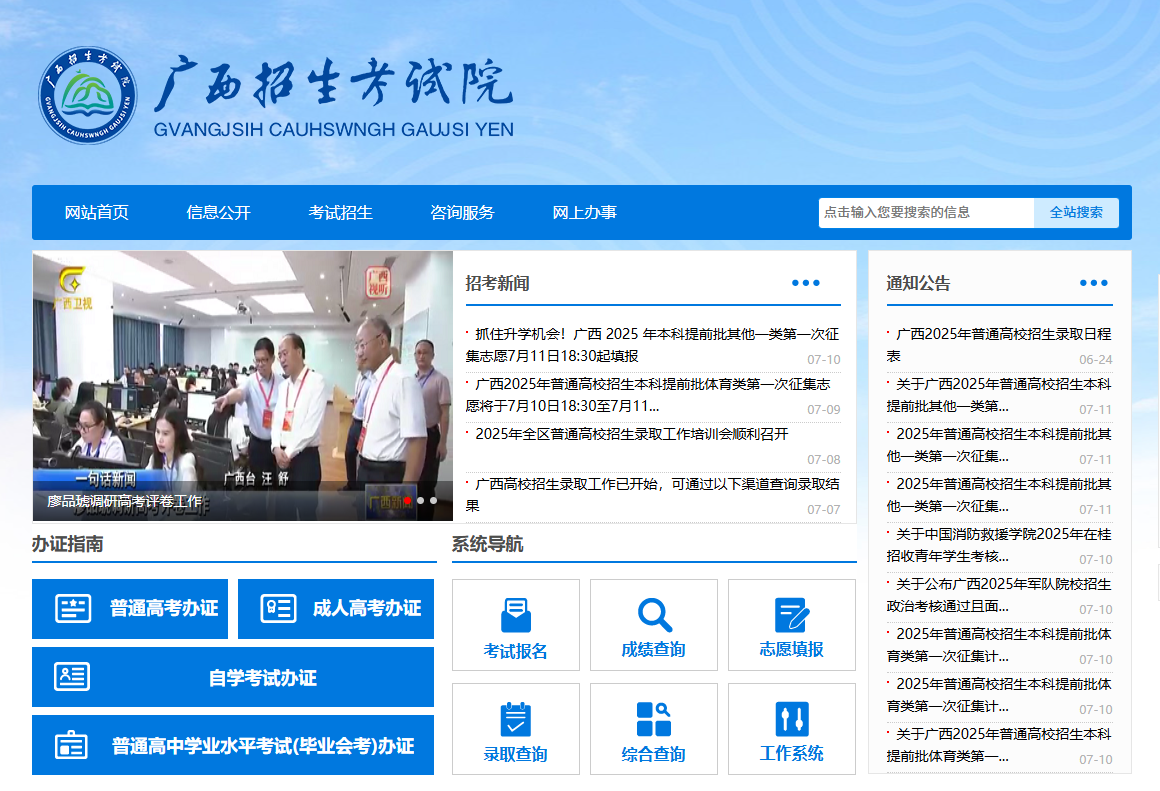The image size is (1160, 791).
Task: Click the news carousel image of 高考评卷
Action: click(x=242, y=380)
